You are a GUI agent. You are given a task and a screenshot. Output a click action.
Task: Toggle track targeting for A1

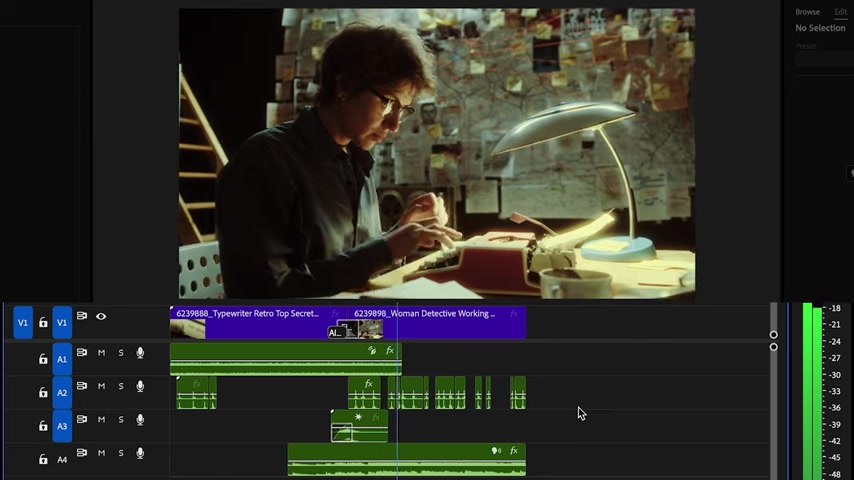pyautogui.click(x=62, y=359)
